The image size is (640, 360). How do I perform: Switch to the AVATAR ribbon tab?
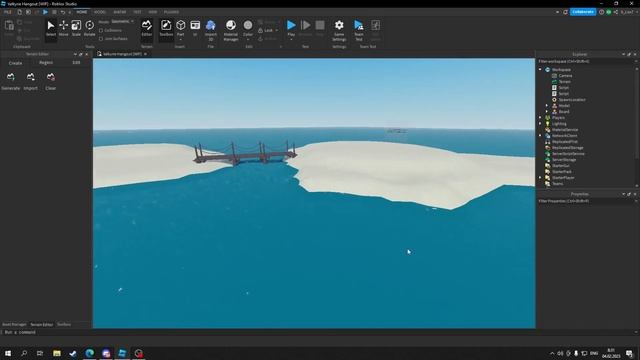coord(120,12)
